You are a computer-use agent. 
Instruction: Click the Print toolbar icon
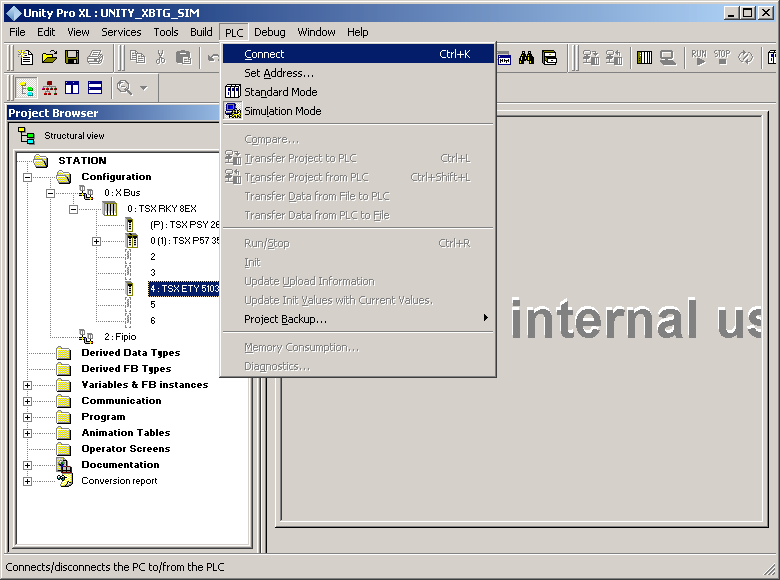coord(95,57)
